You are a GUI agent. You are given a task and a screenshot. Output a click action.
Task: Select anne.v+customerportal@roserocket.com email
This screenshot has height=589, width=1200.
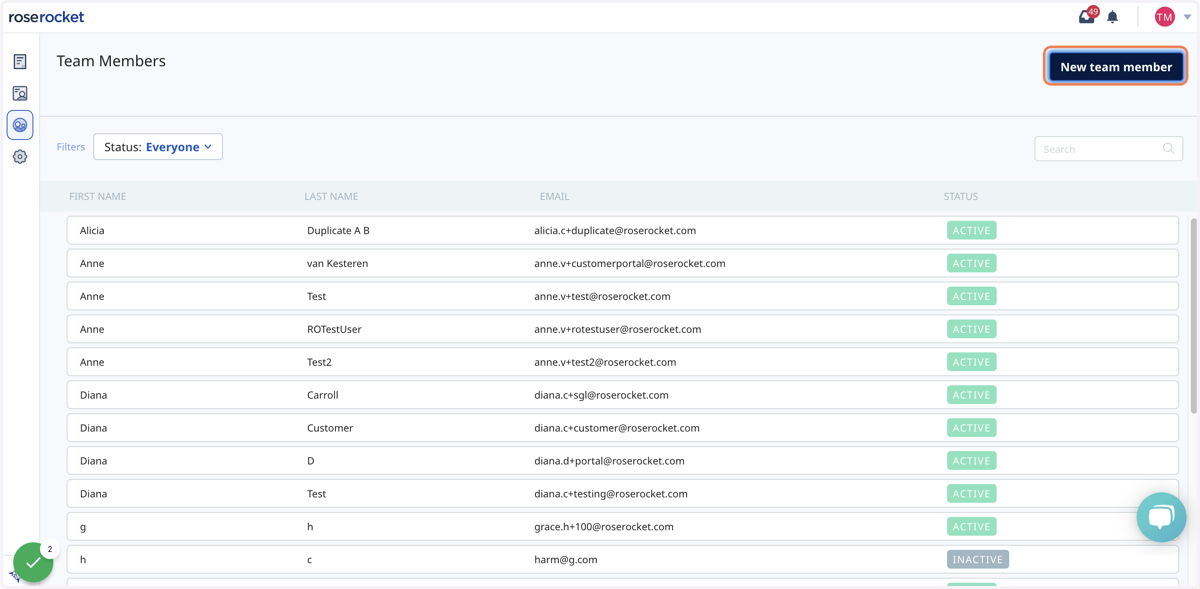point(630,263)
